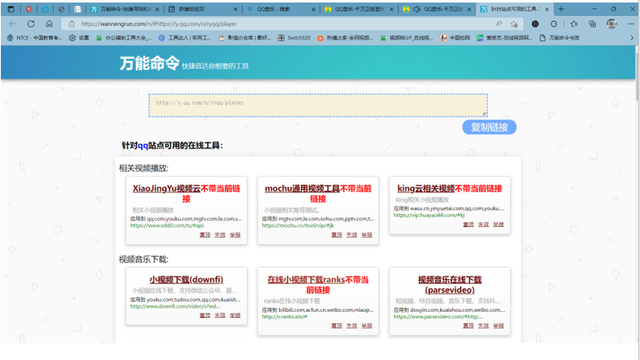Open the 视频音乐在线下载(parsevideo) link
Image resolution: width=640 pixels, height=360 pixels.
[x=450, y=284]
